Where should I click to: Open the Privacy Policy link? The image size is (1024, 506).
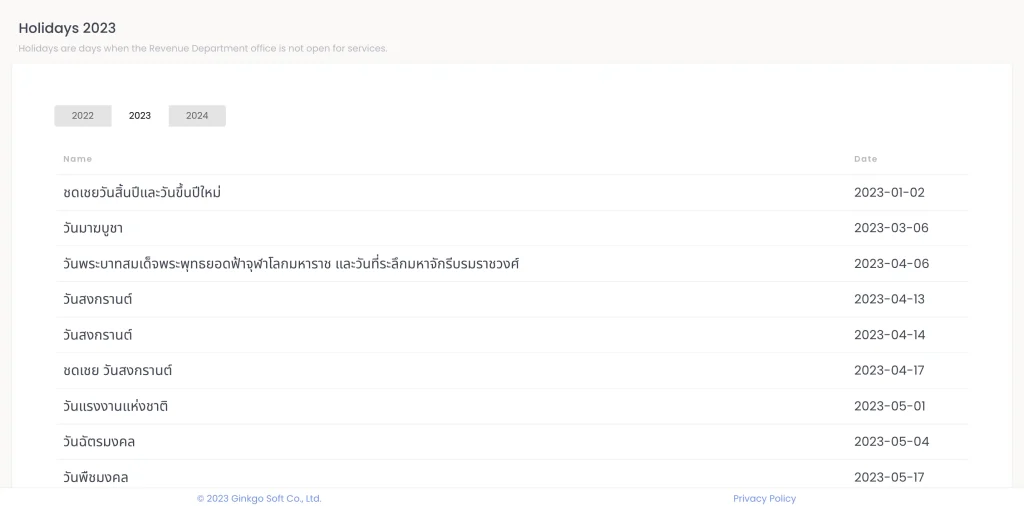click(764, 498)
